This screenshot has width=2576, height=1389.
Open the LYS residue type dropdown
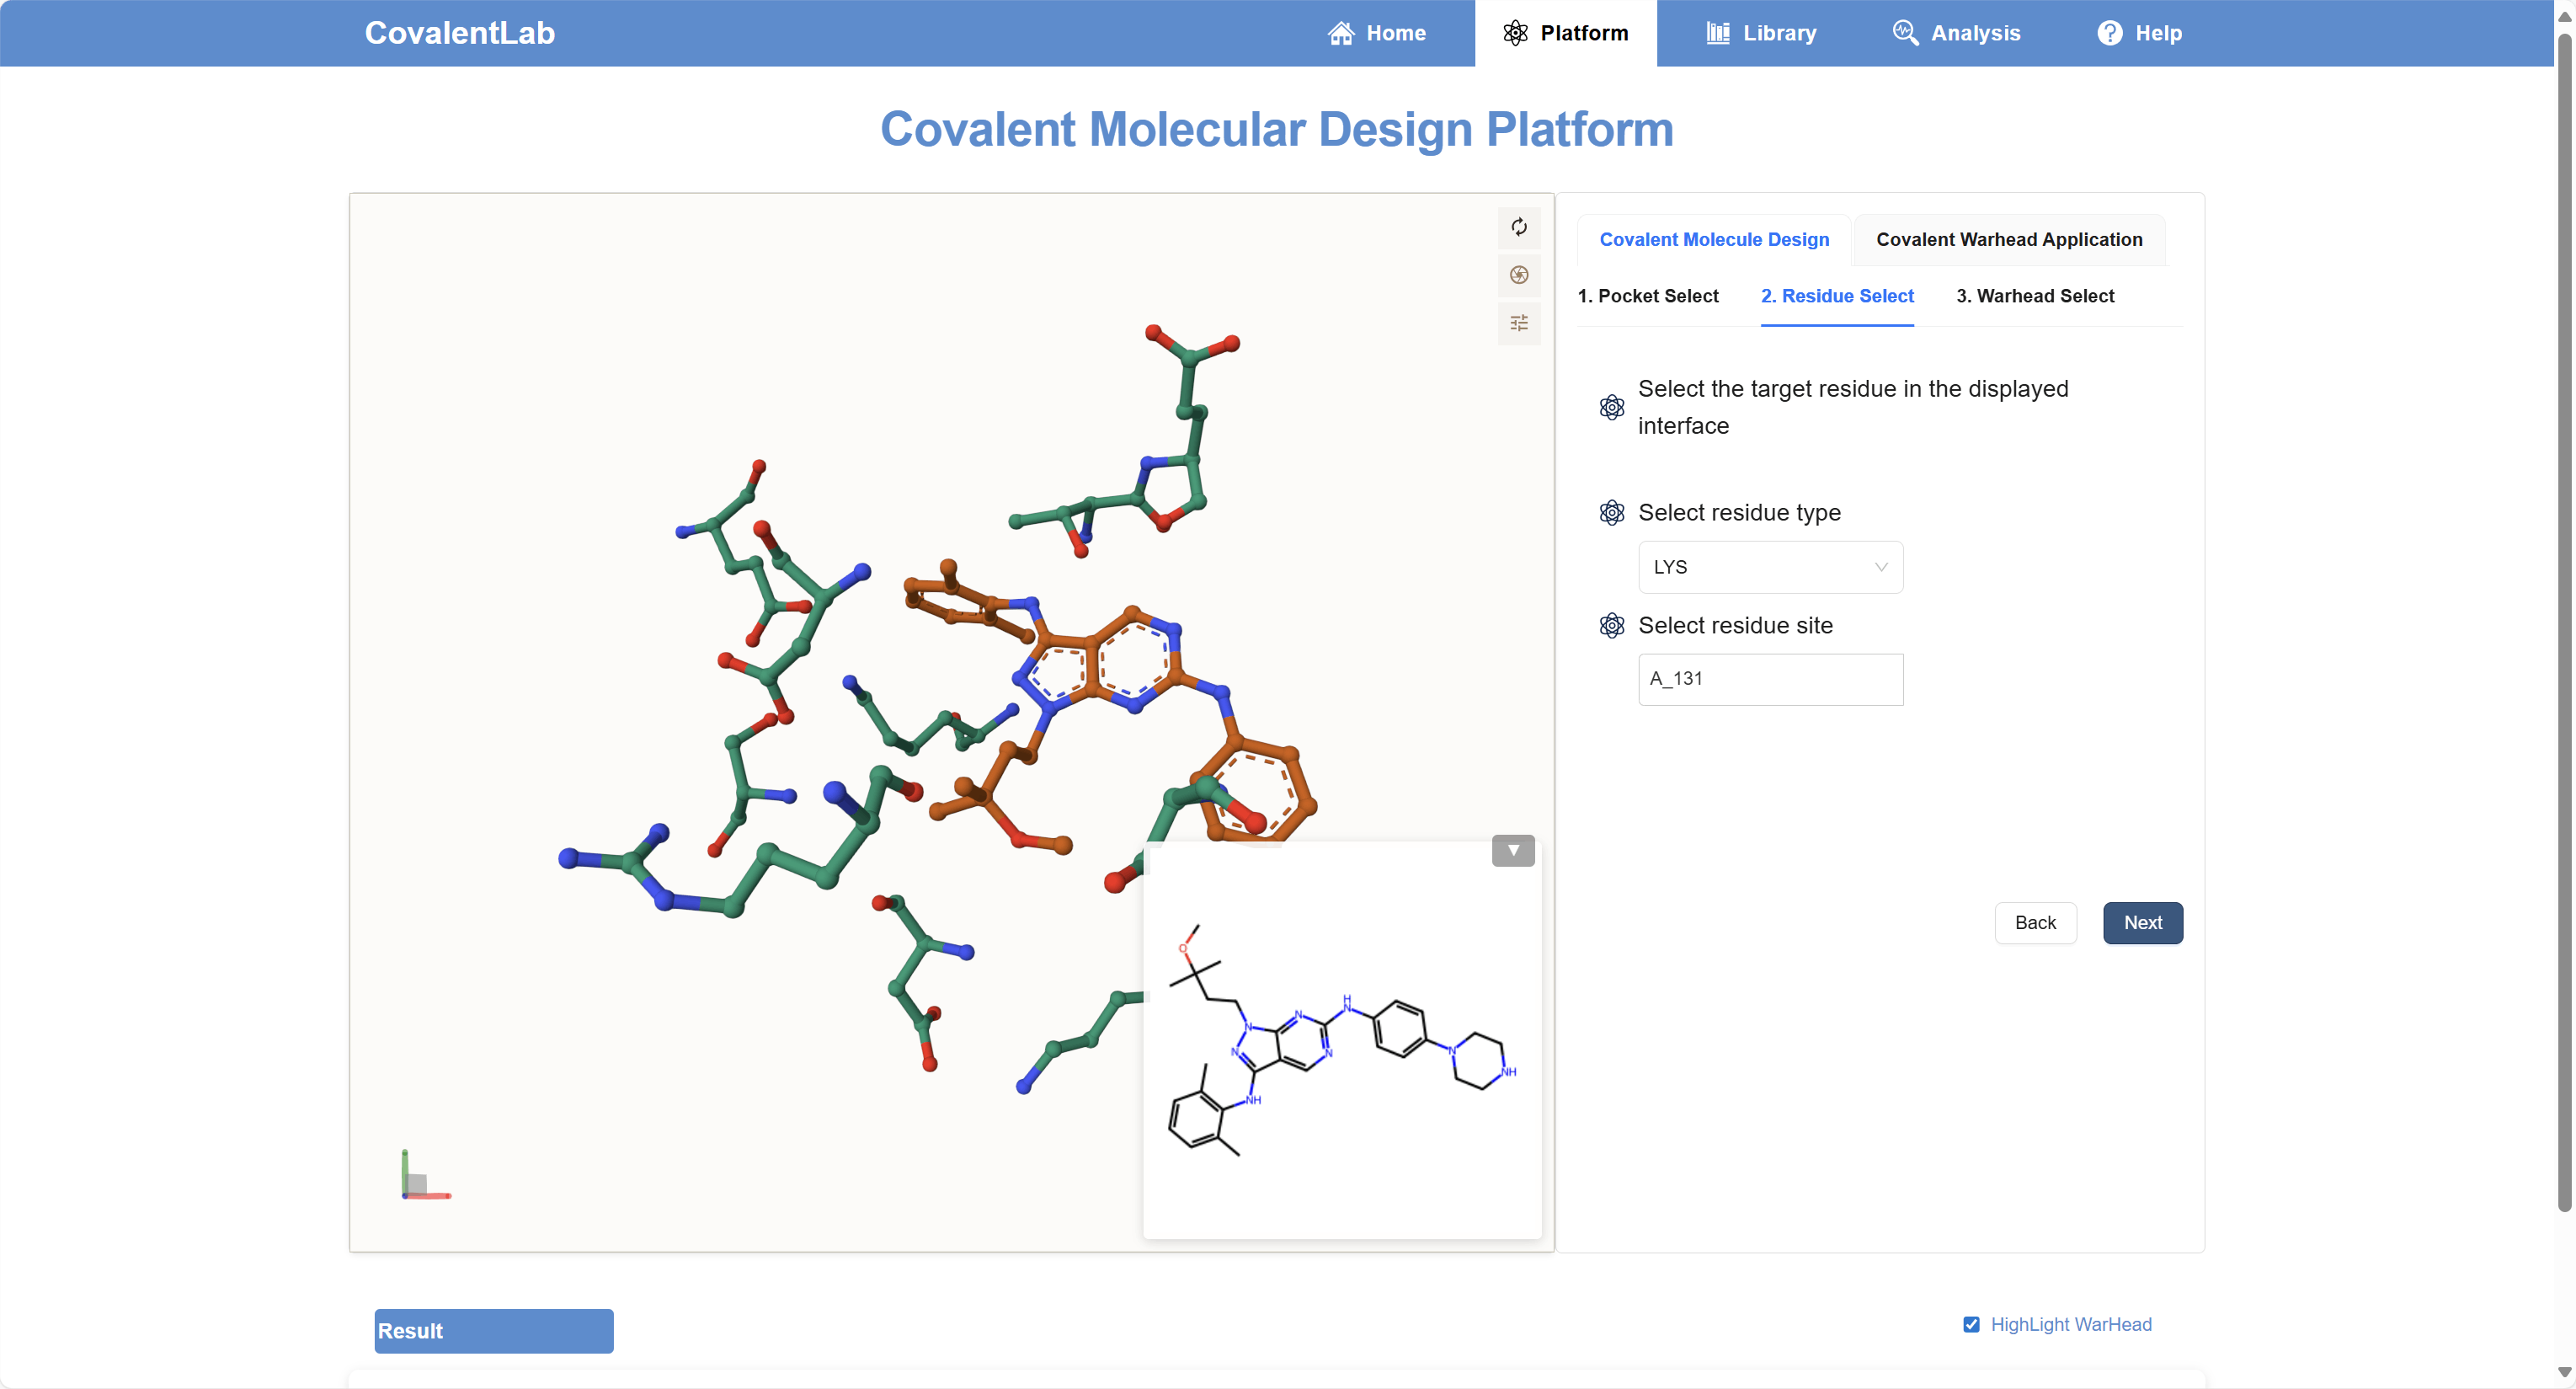point(1769,567)
